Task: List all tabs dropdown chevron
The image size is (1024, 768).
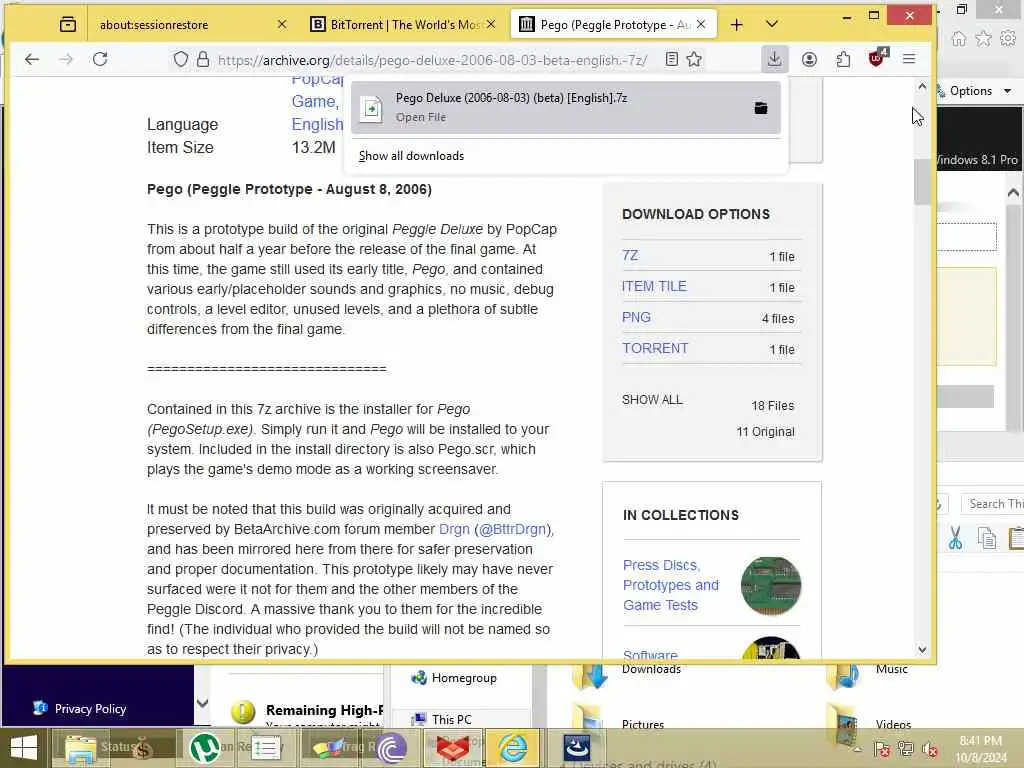Action: coord(772,25)
